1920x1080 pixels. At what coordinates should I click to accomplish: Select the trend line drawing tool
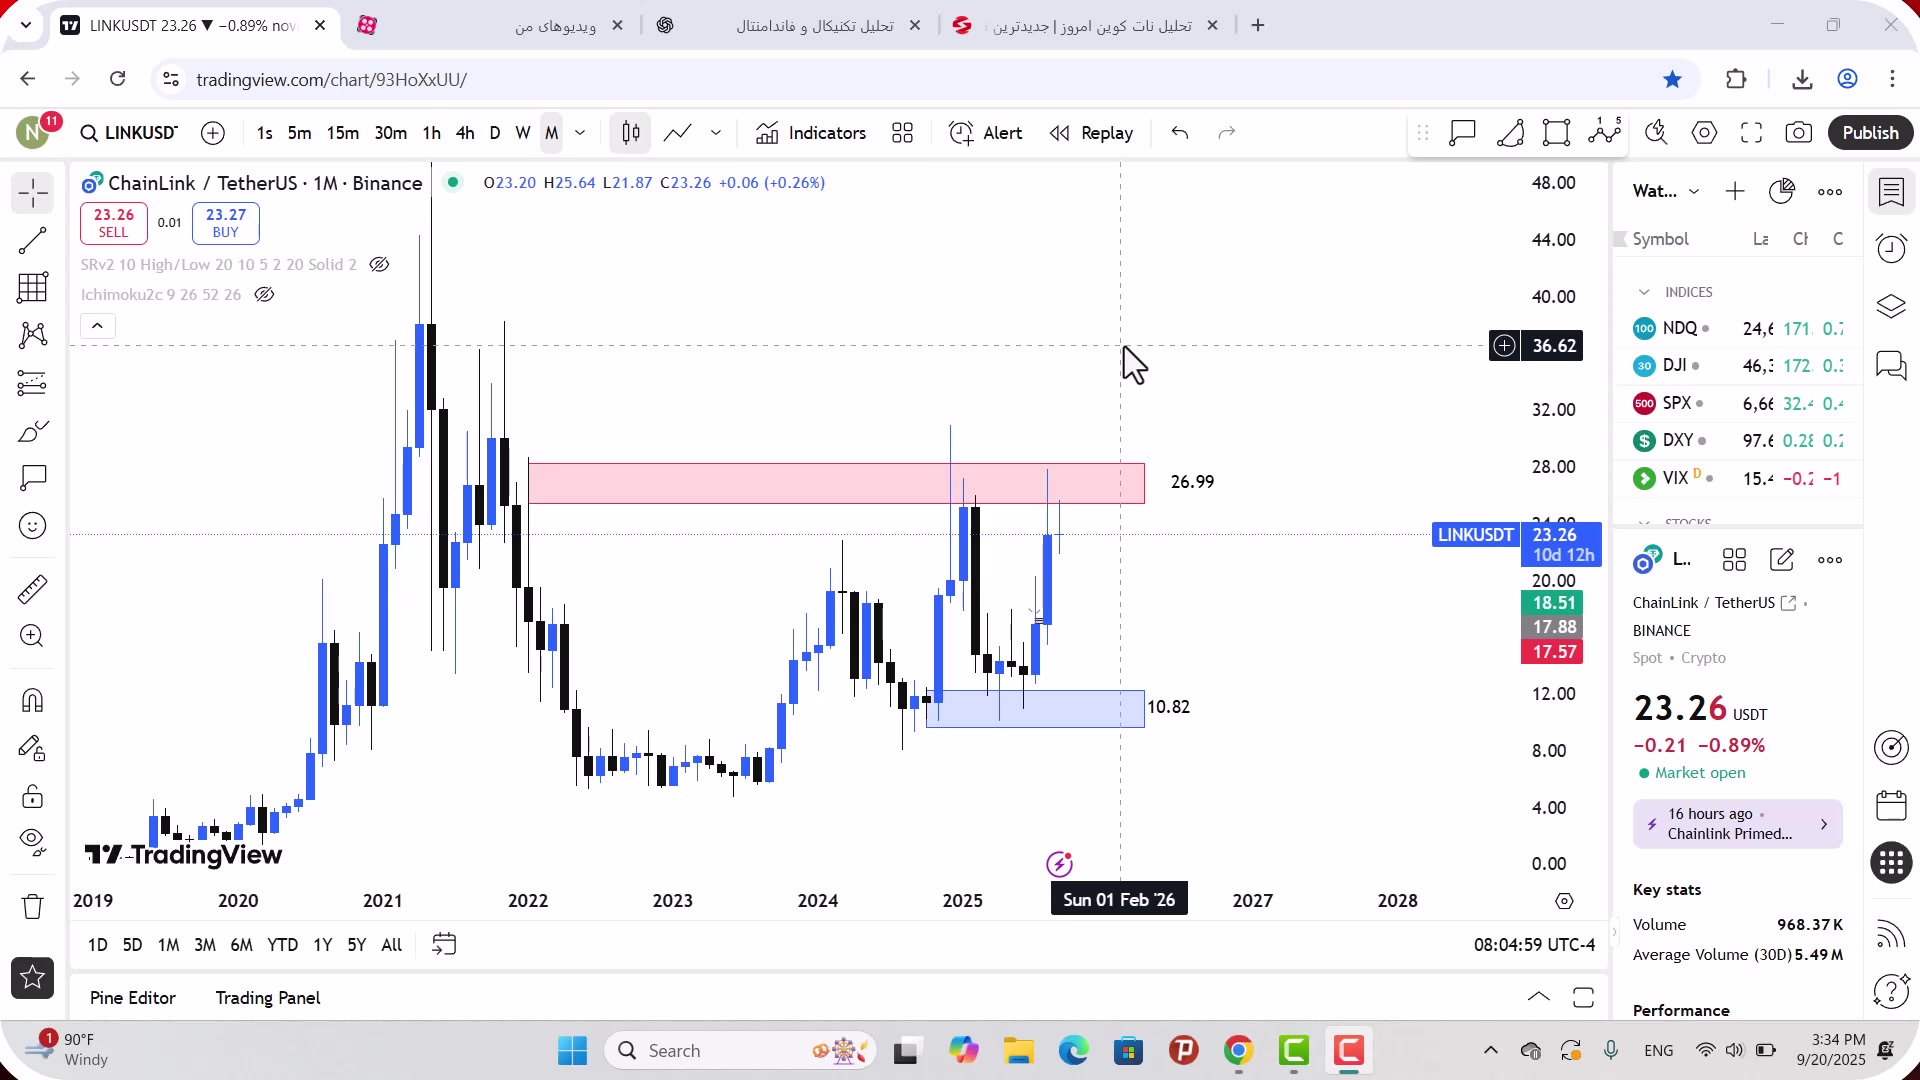[x=33, y=241]
